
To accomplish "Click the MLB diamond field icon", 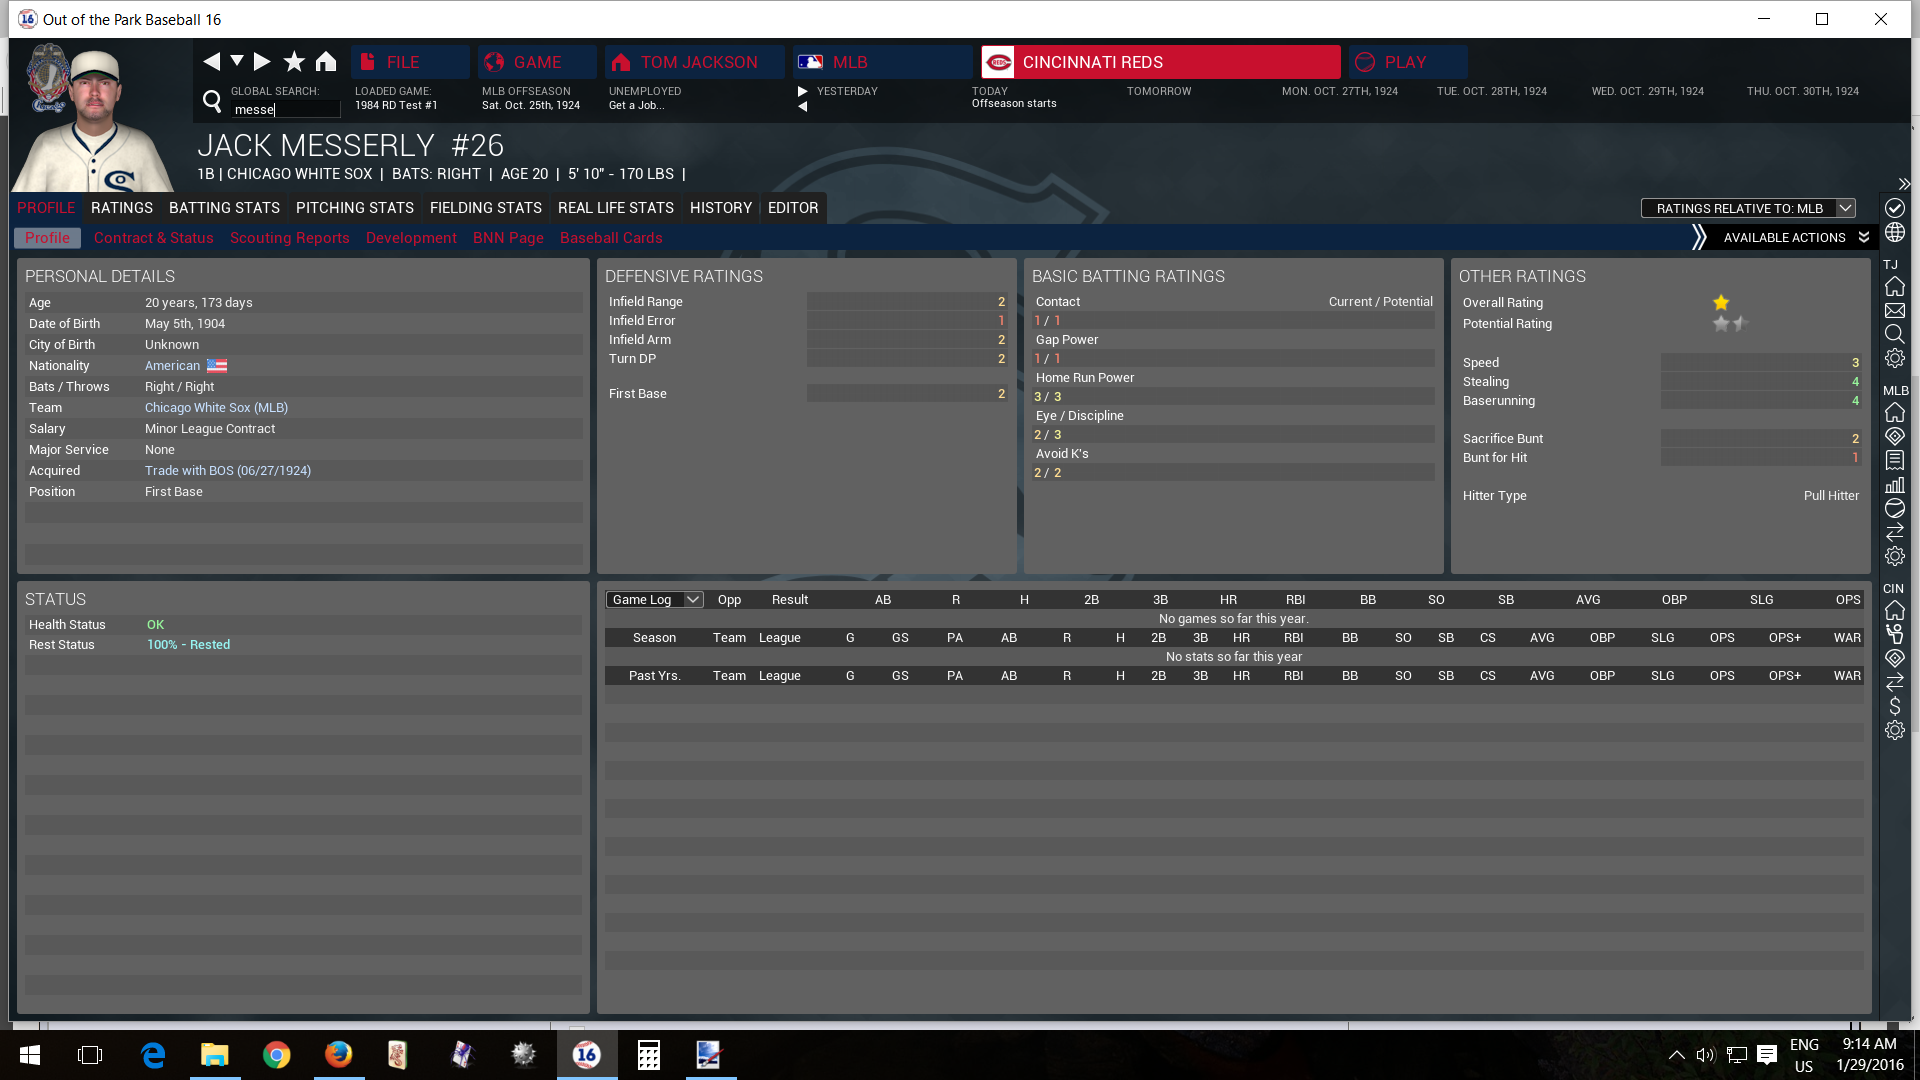I will [1895, 437].
